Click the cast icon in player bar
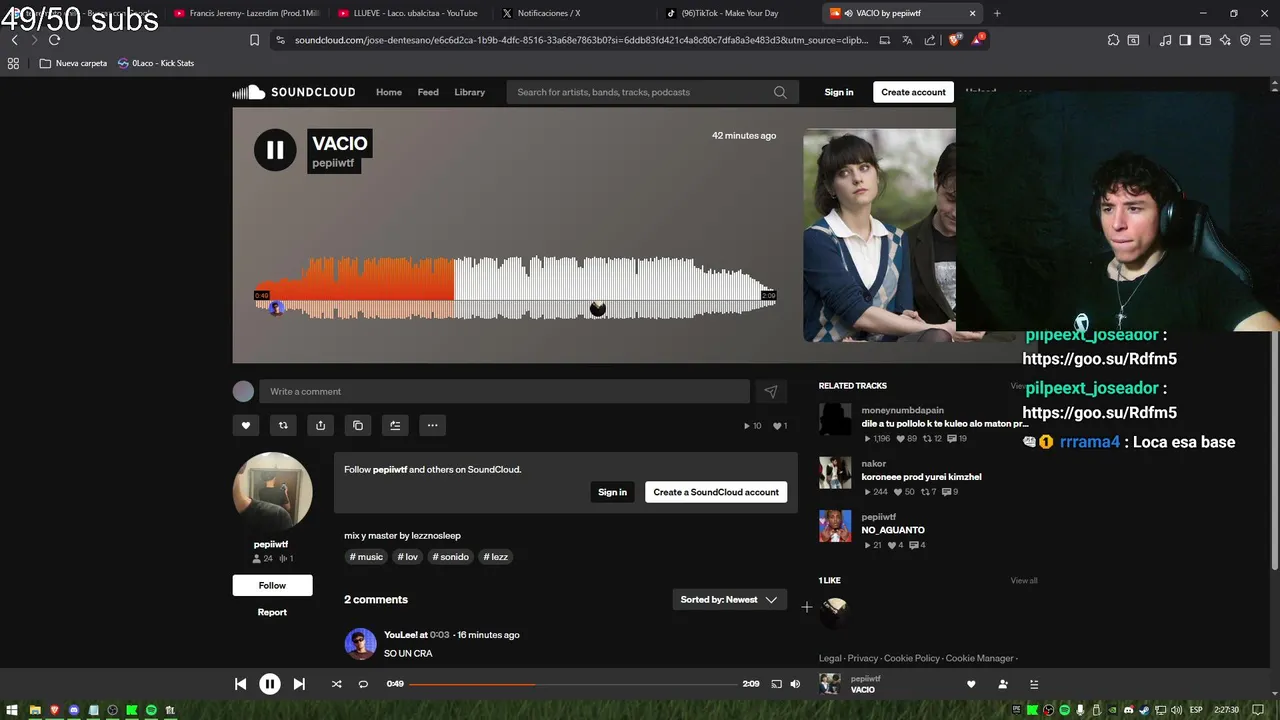1280x720 pixels. tap(776, 684)
